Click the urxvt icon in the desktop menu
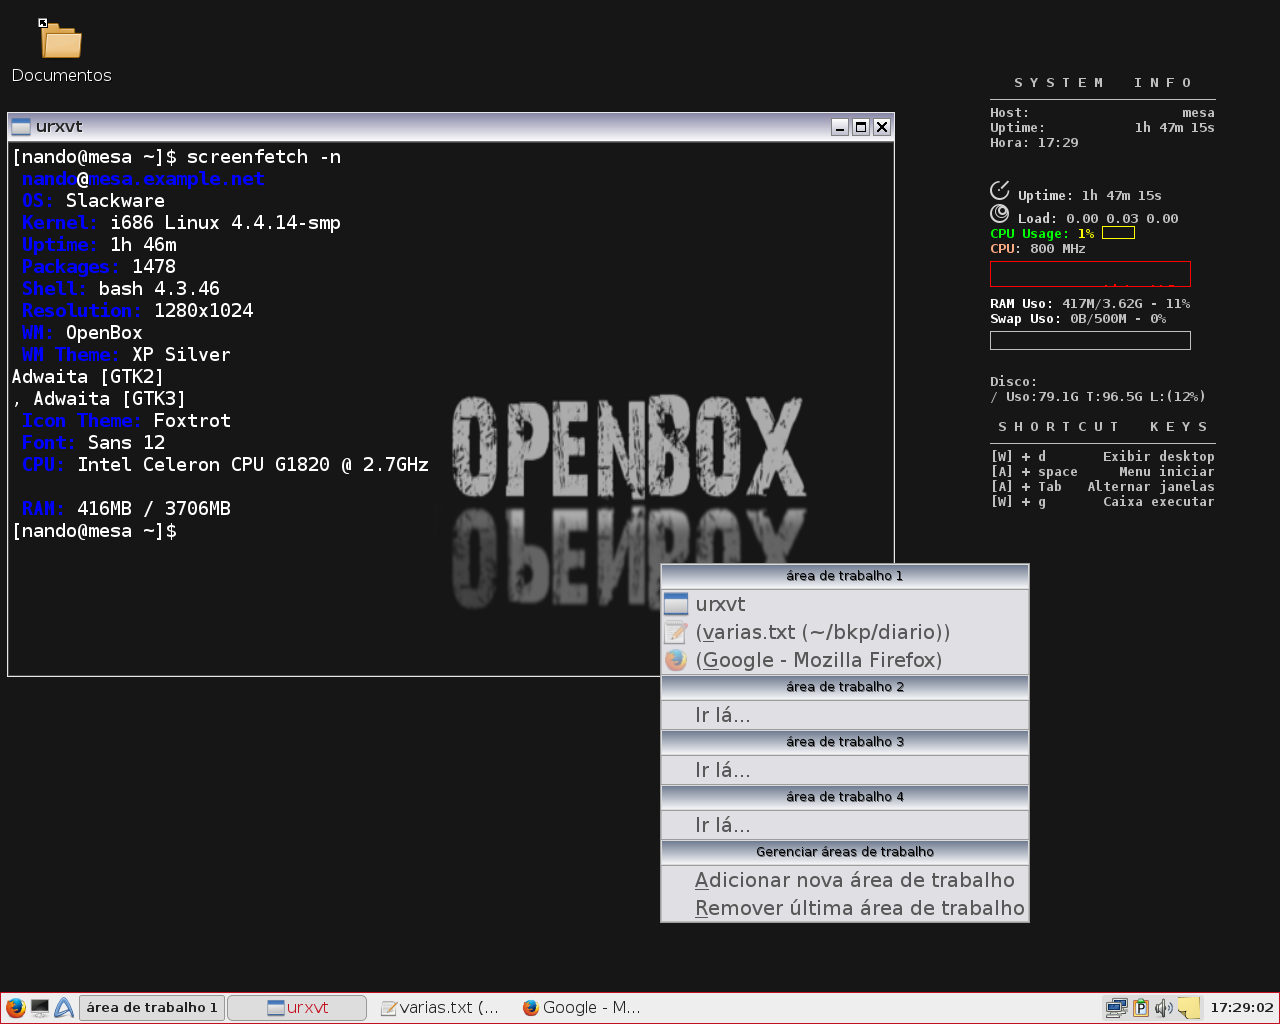 tap(676, 604)
